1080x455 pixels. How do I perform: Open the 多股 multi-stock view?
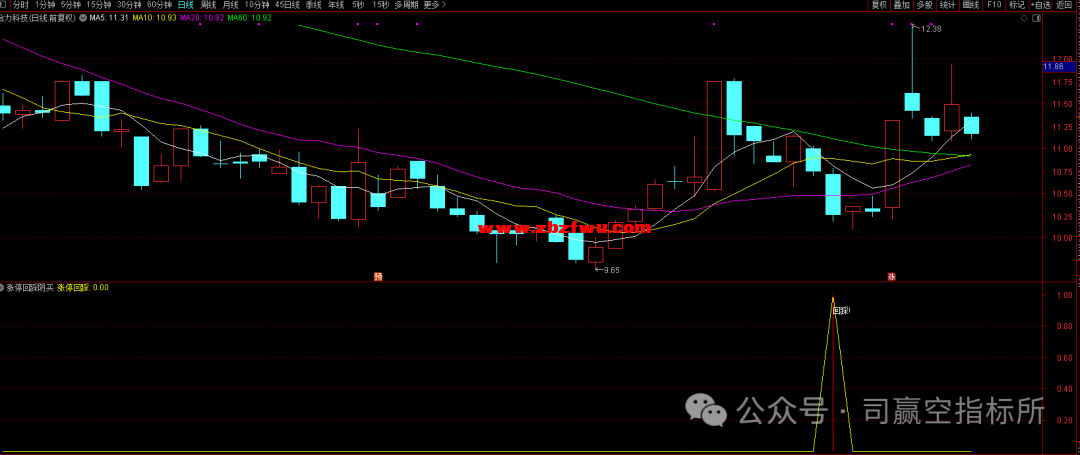[924, 4]
